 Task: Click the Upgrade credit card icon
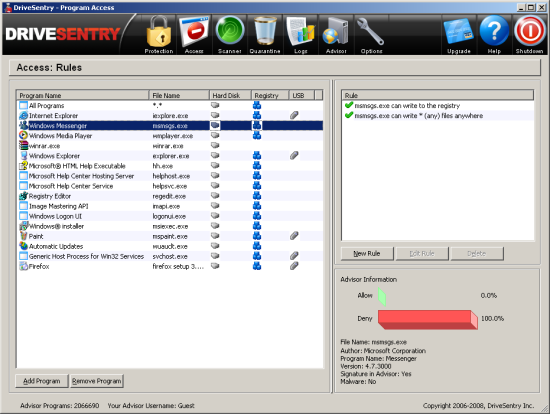[x=458, y=34]
